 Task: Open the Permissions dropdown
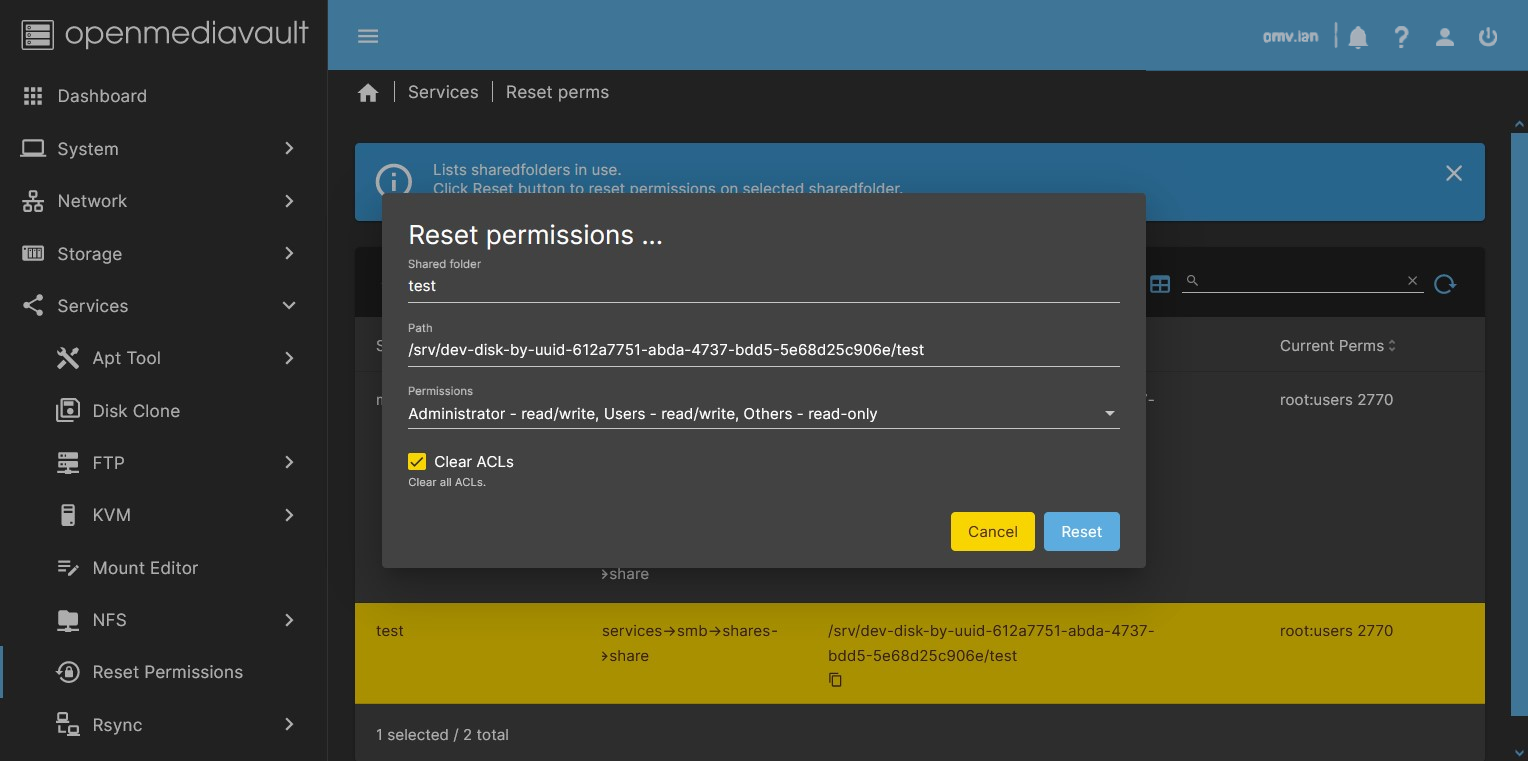[x=1109, y=413]
